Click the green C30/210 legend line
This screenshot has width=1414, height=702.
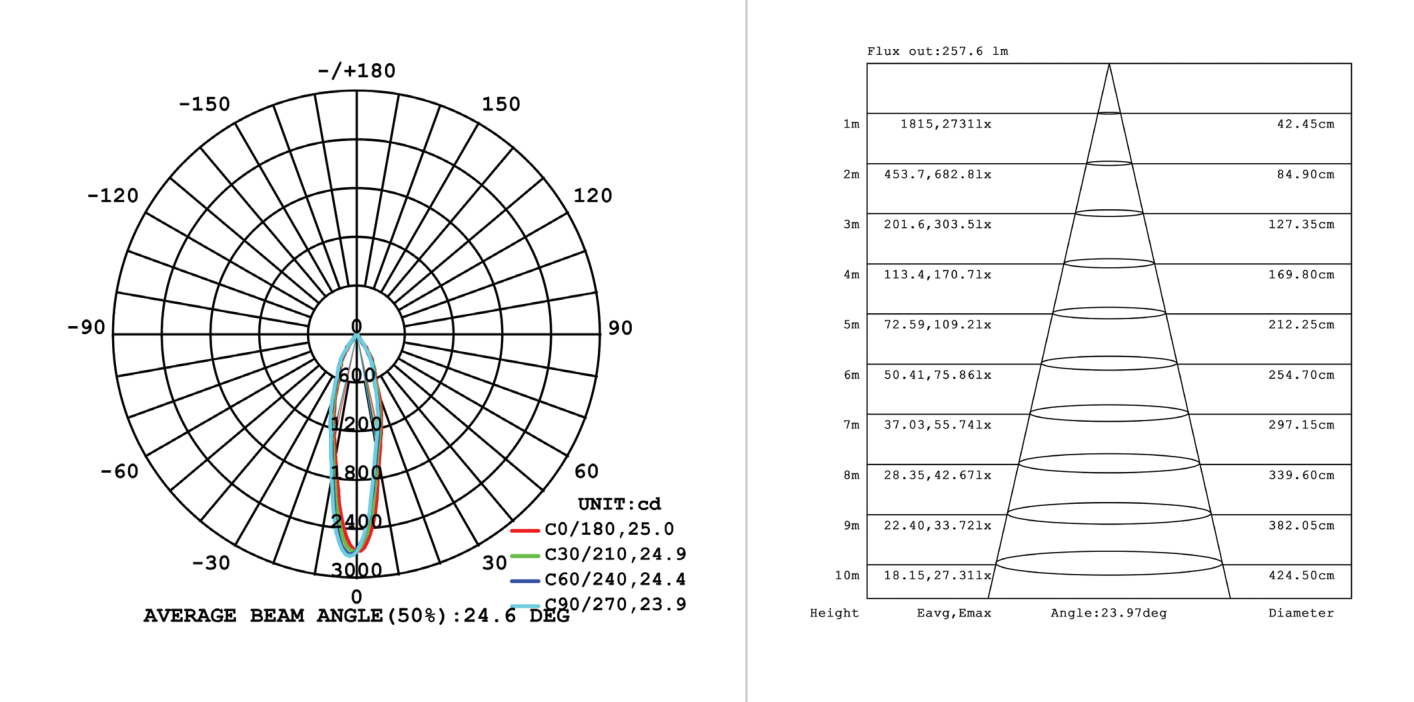[525, 555]
